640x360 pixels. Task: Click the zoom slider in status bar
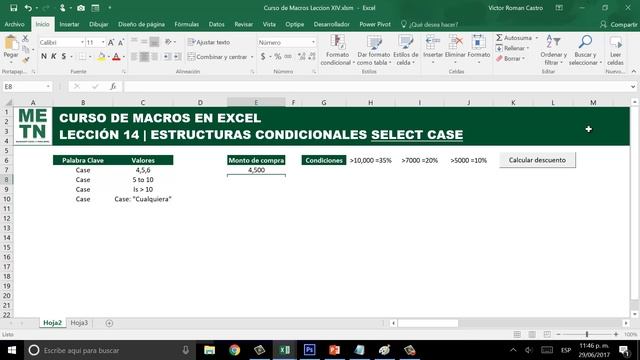(x=587, y=334)
